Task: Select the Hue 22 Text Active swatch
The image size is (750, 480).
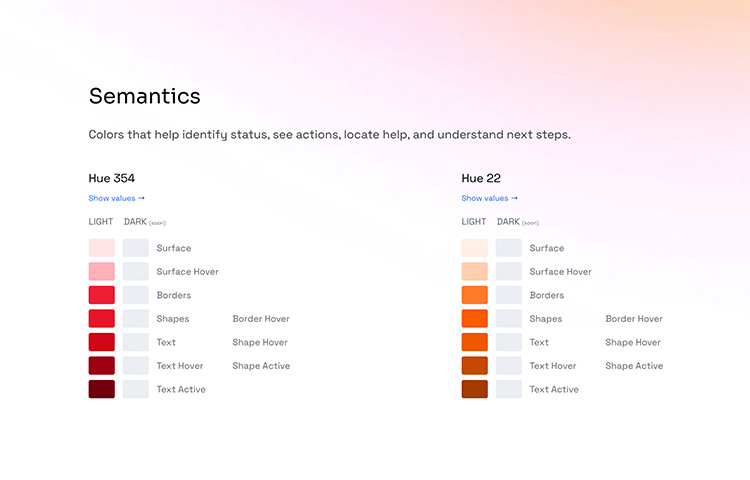Action: [474, 389]
